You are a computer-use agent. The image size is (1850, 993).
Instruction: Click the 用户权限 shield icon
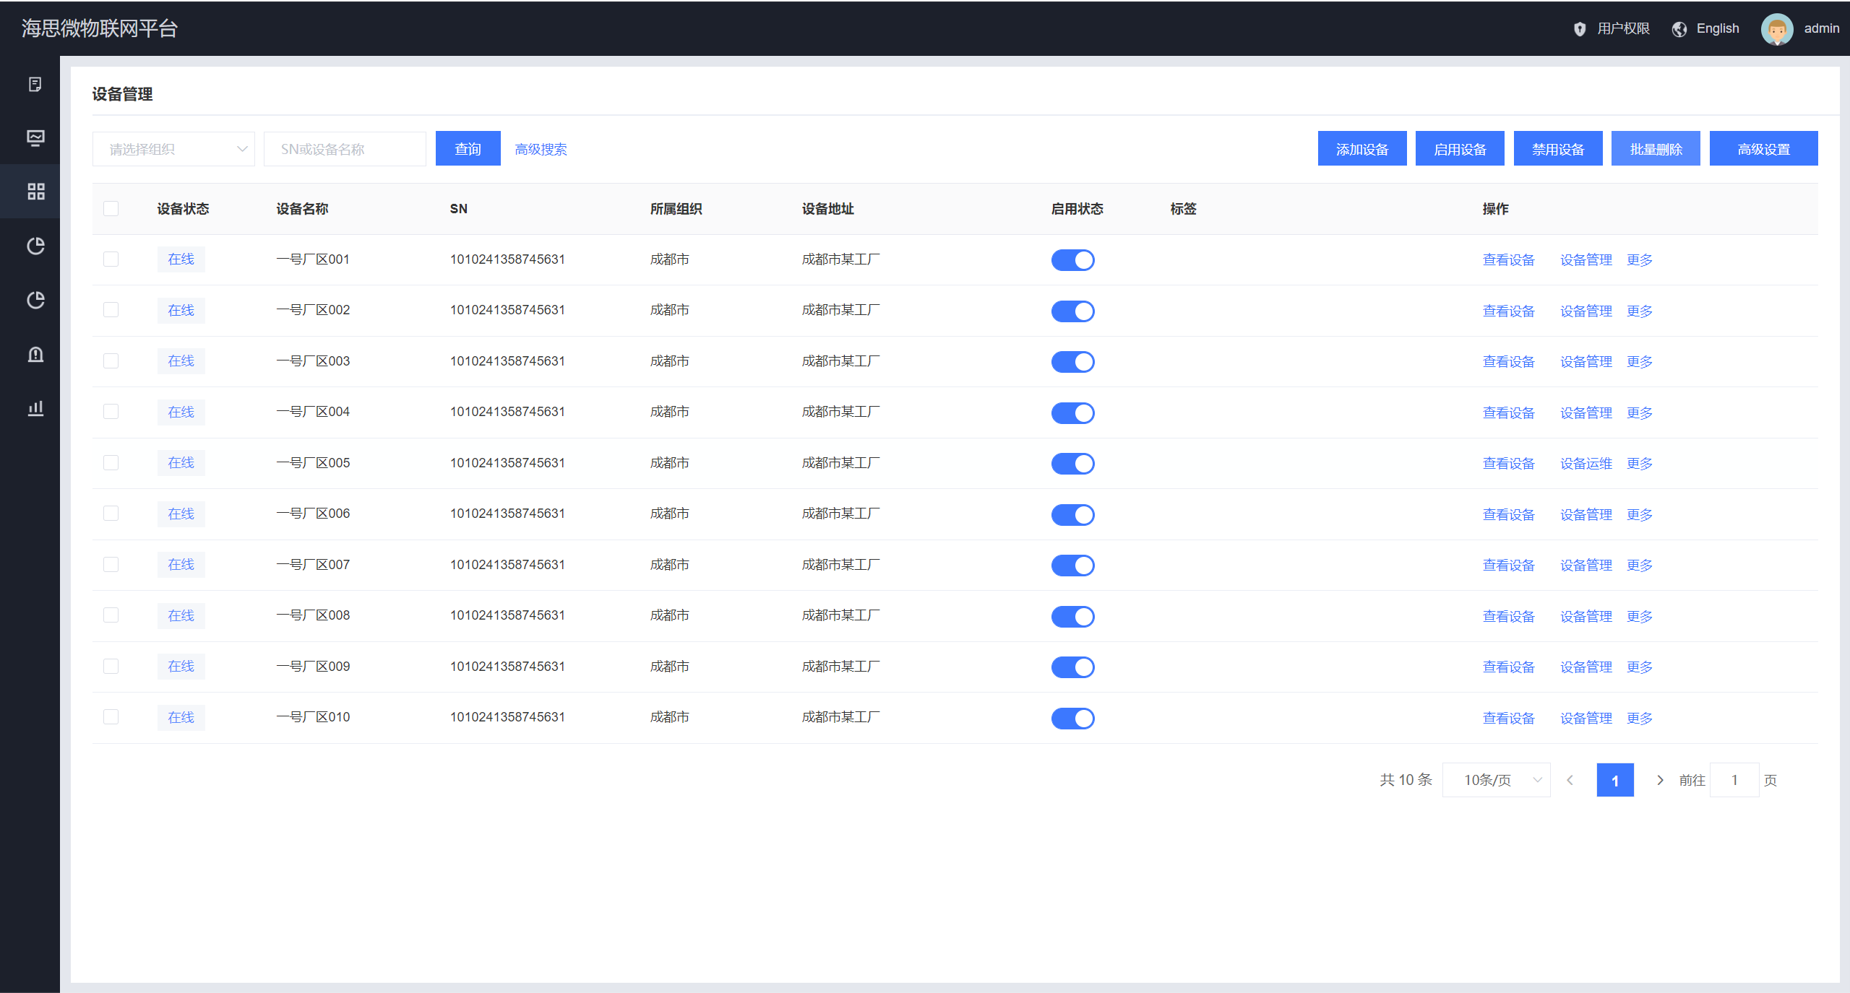tap(1579, 29)
